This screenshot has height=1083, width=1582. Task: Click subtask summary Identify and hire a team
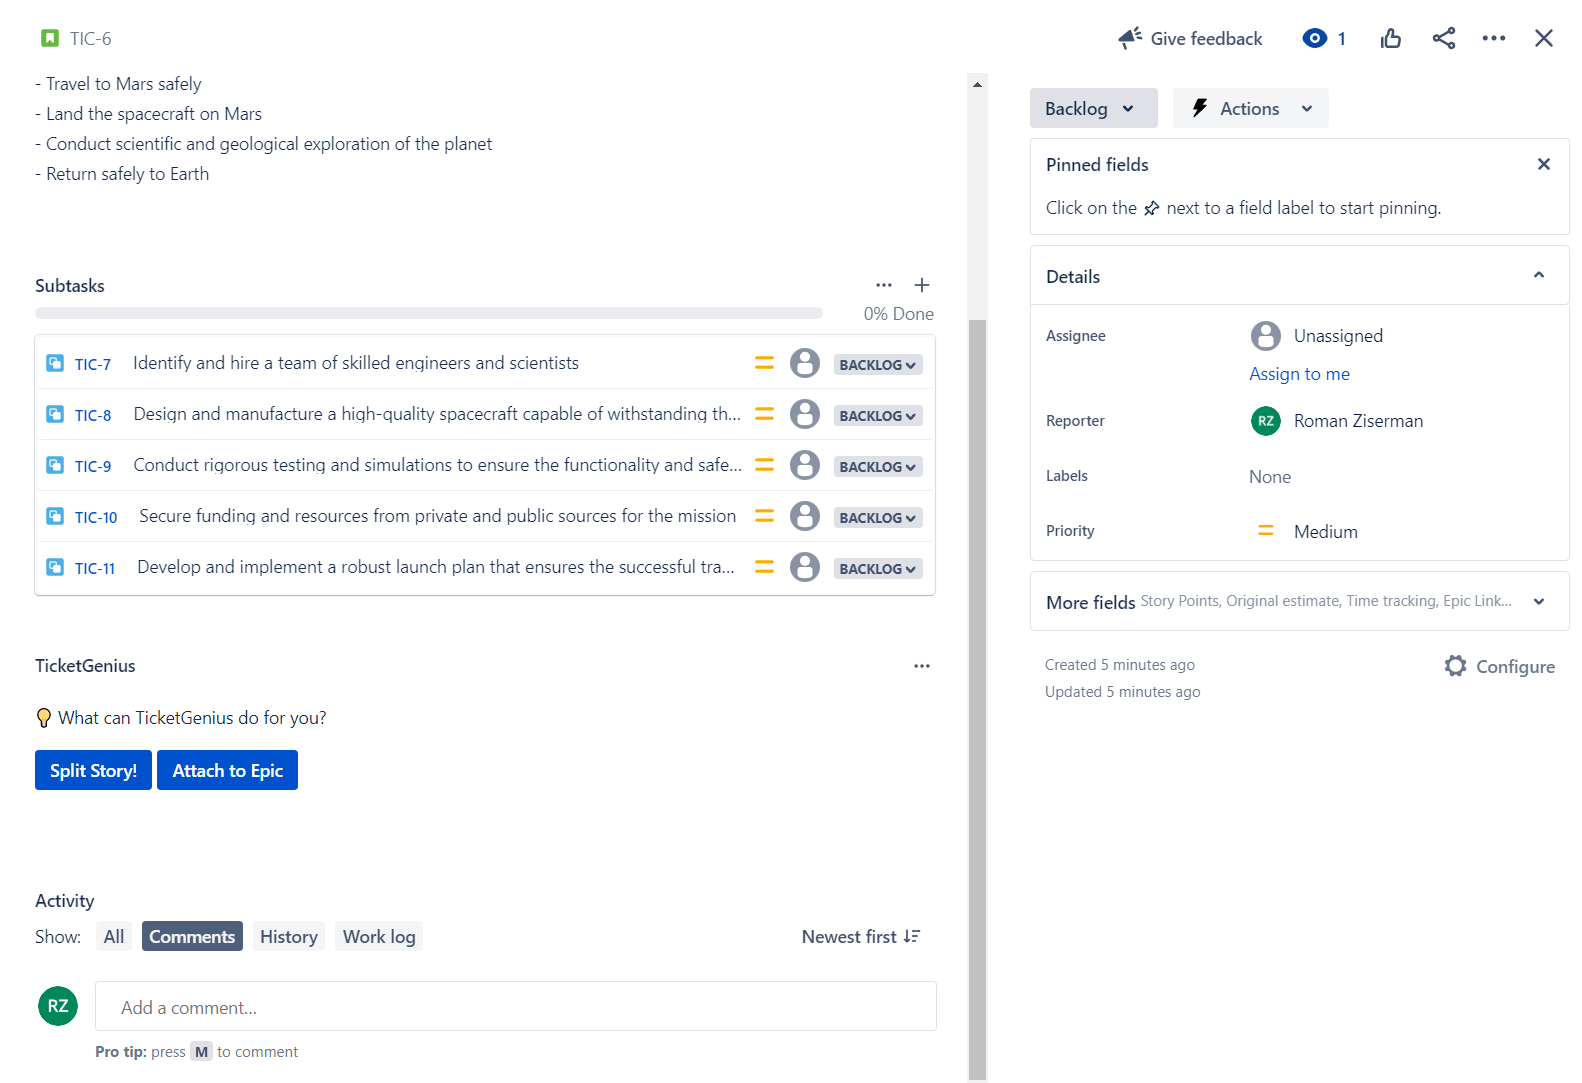tap(356, 363)
